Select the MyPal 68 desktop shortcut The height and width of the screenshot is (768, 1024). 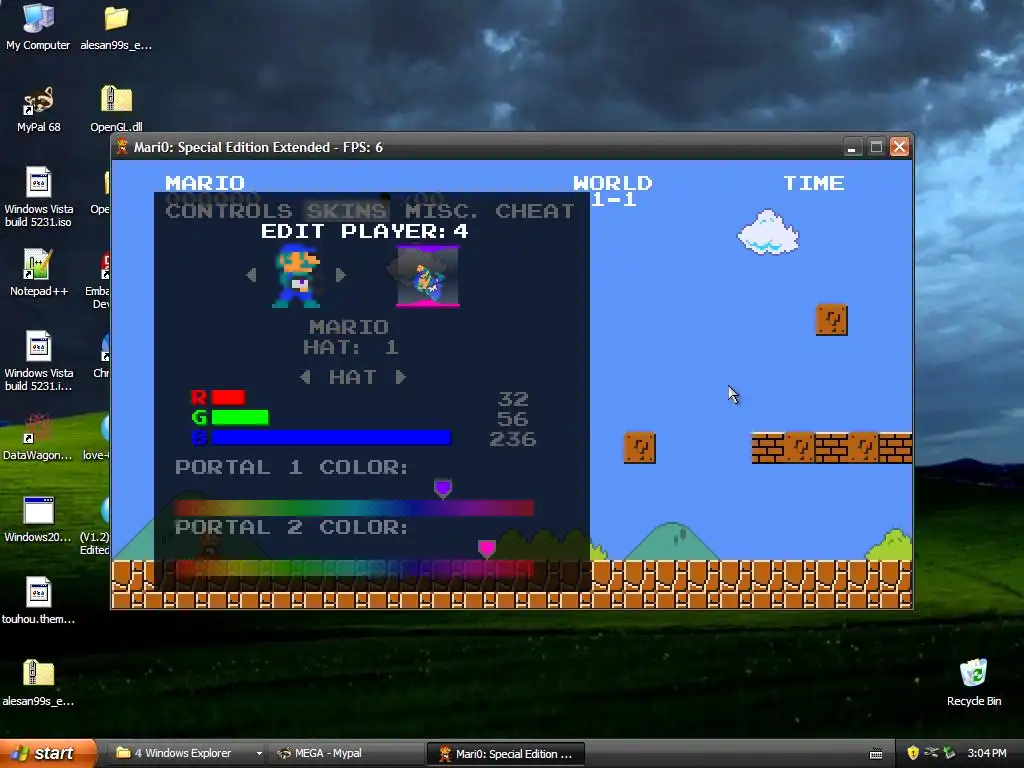pos(39,109)
